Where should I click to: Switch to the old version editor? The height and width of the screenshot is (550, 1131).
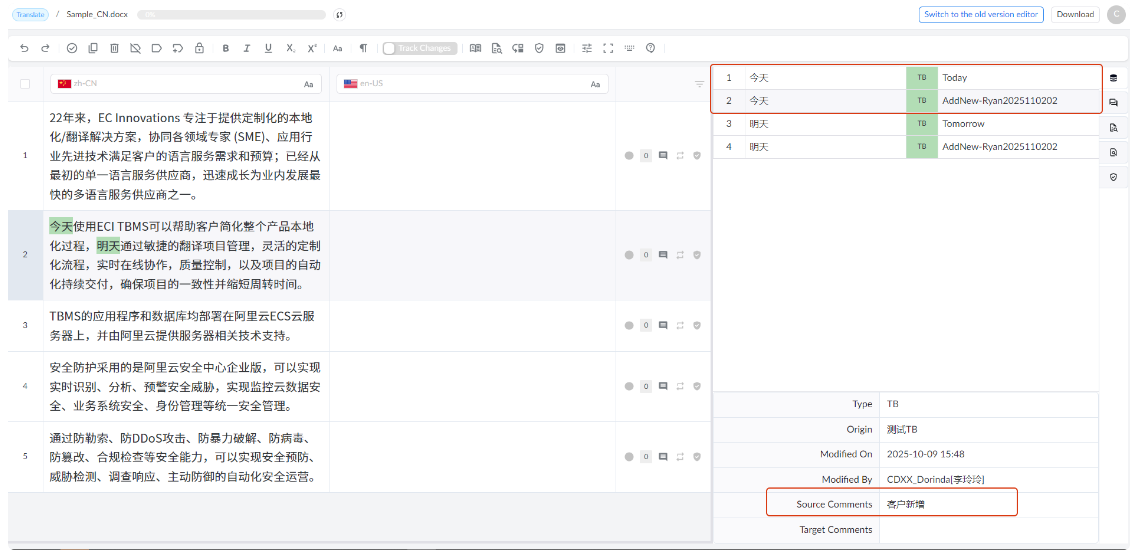[981, 14]
